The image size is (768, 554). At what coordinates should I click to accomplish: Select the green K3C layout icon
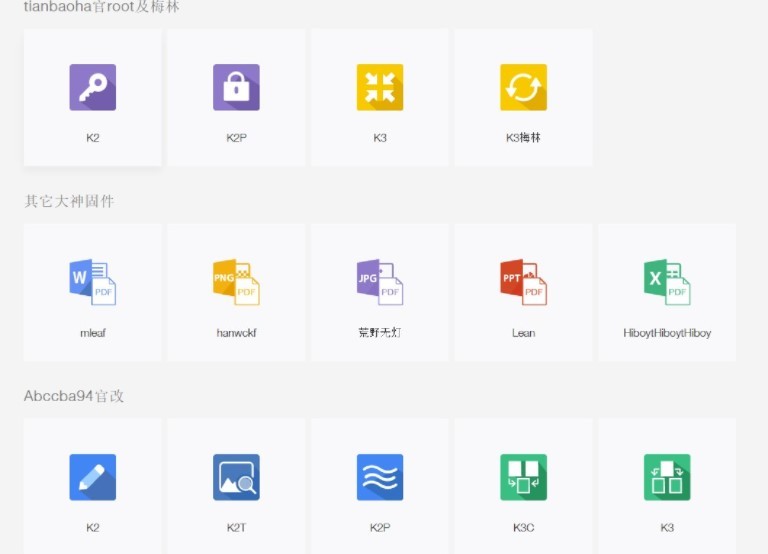click(x=523, y=477)
